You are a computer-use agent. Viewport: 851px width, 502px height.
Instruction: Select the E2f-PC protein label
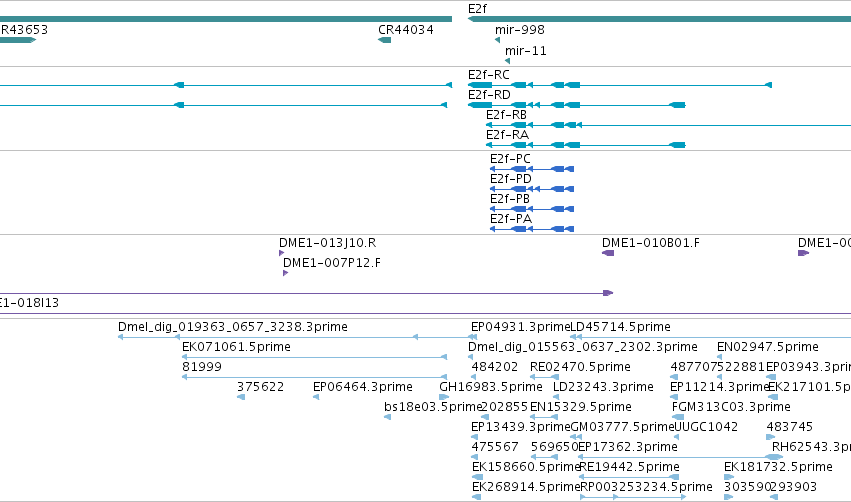[510, 159]
